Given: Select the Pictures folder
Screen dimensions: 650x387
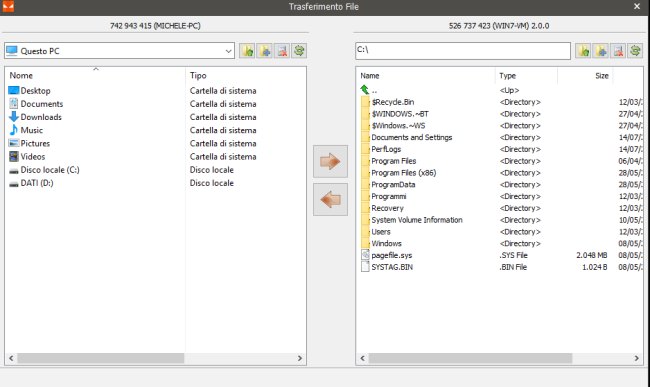Looking at the screenshot, I should (x=35, y=143).
